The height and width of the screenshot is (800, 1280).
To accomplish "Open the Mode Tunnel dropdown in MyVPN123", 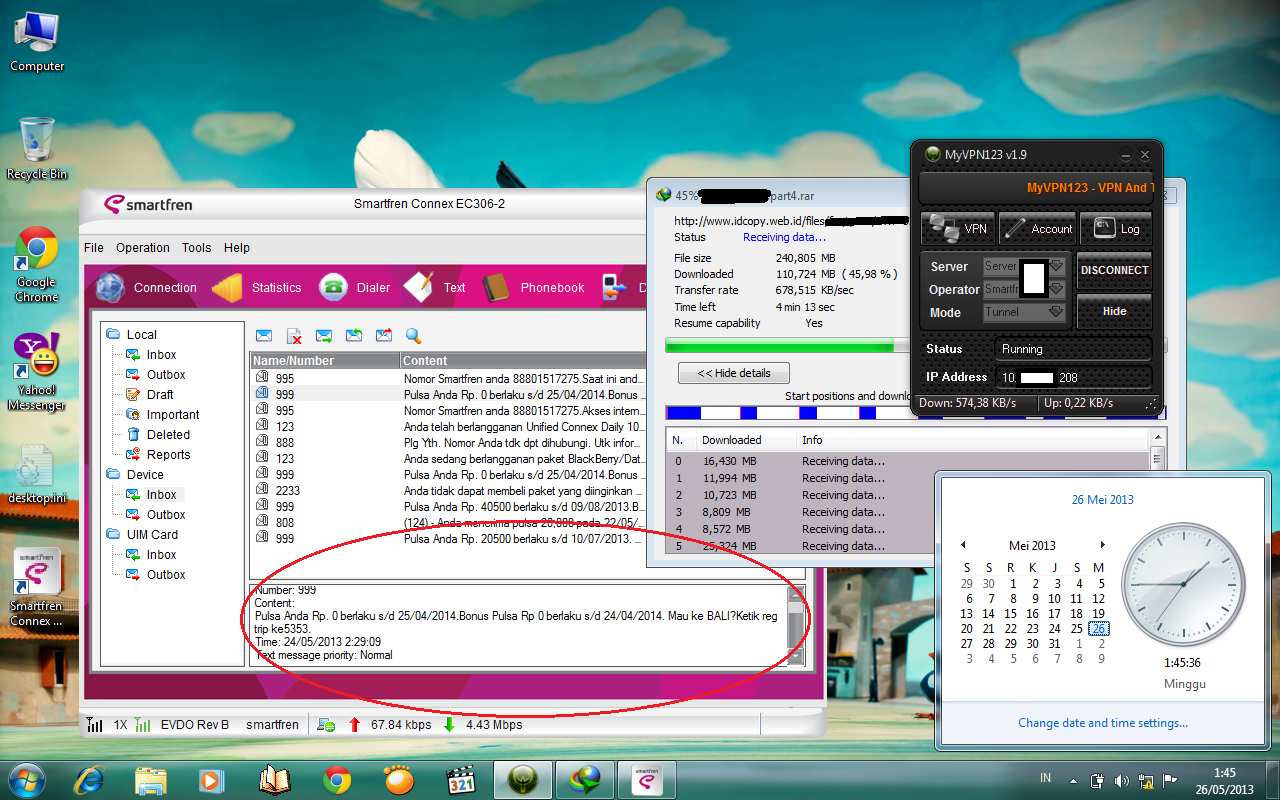I will pyautogui.click(x=1024, y=312).
